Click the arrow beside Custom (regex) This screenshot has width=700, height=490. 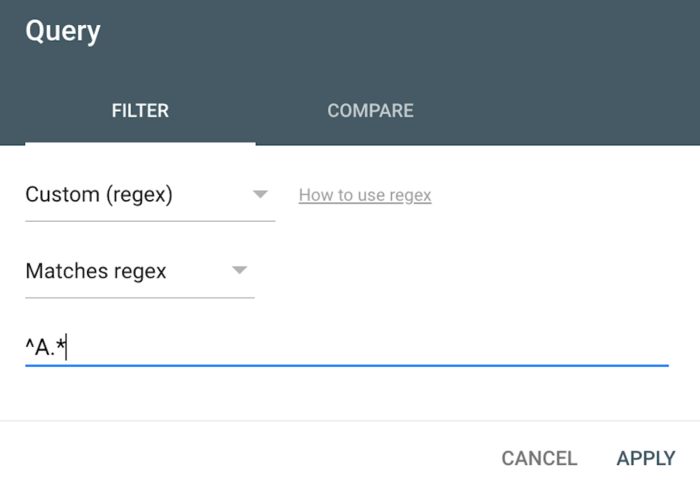click(260, 194)
